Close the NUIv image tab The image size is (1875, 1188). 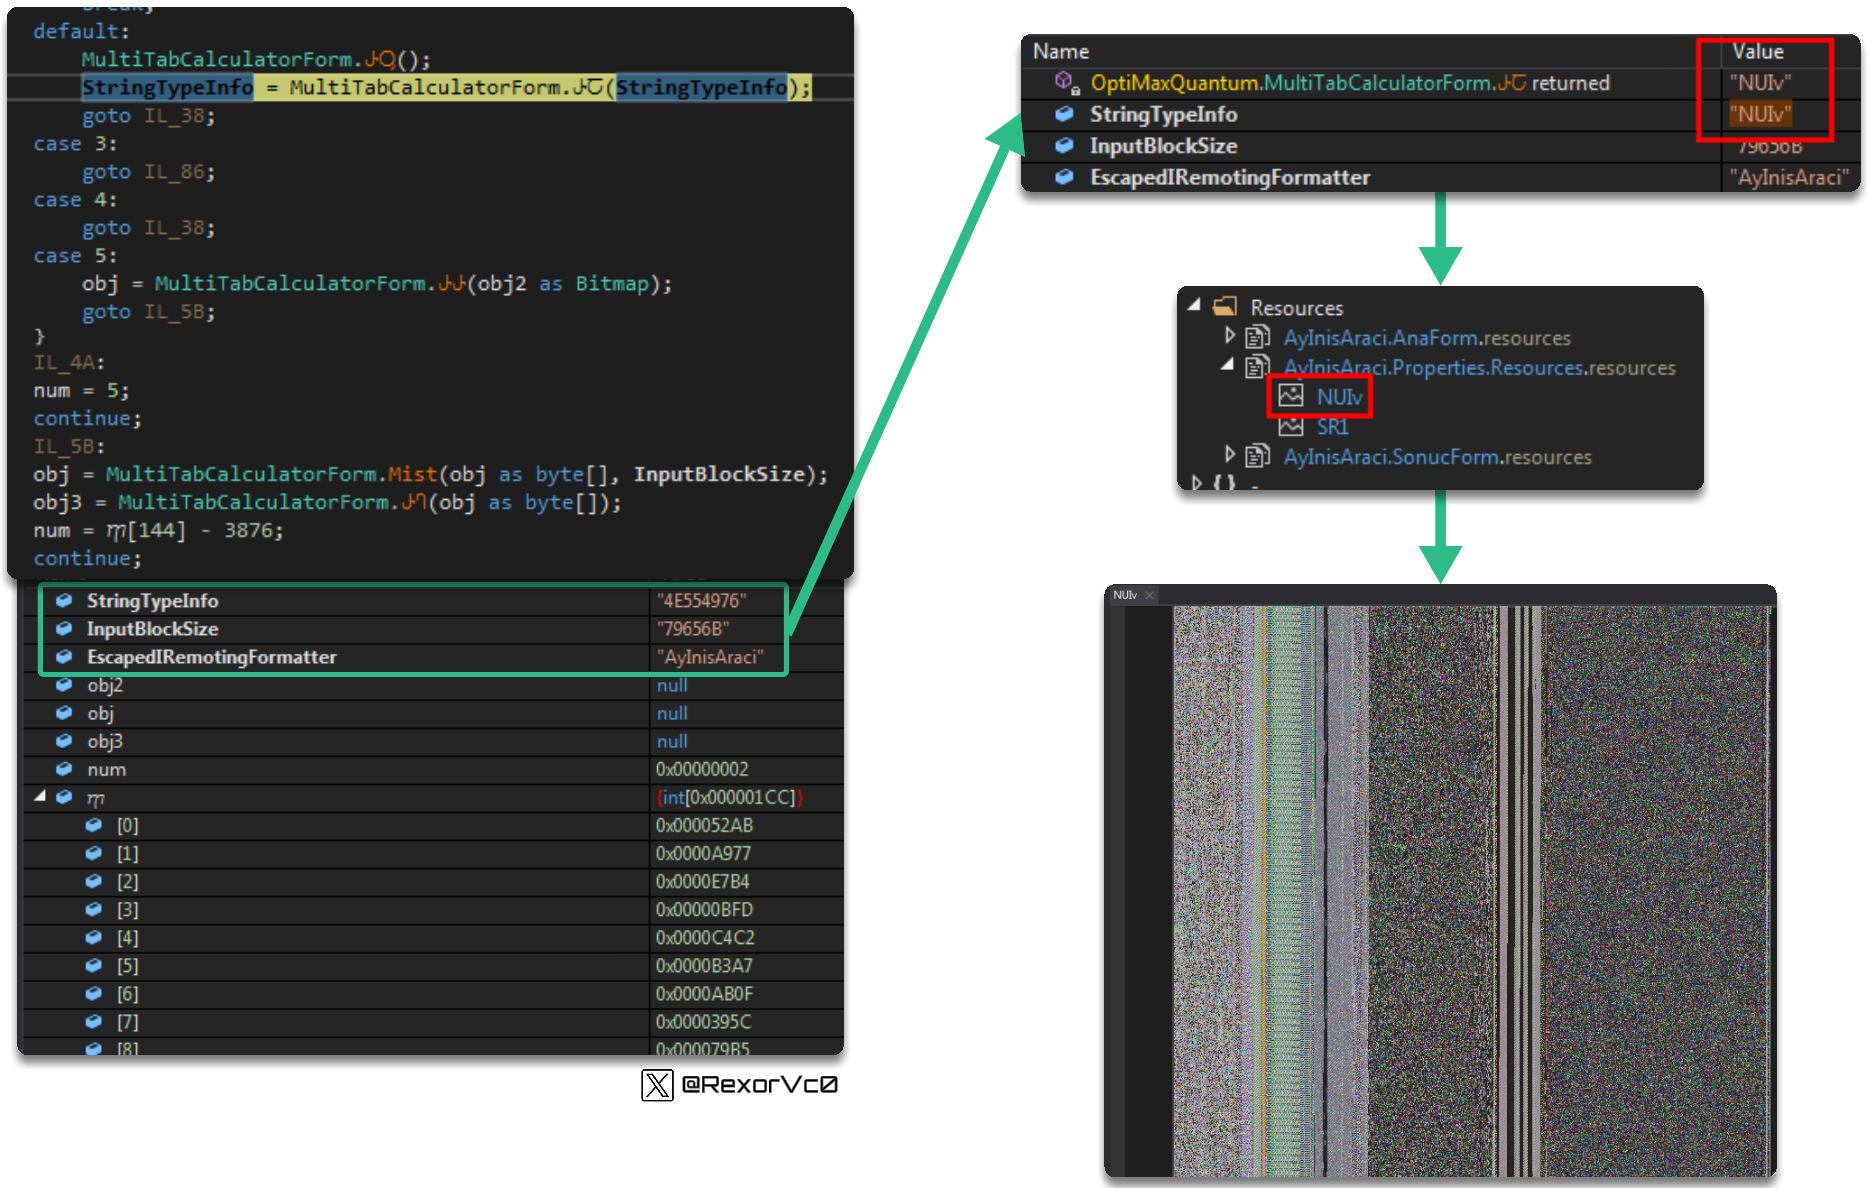[x=1150, y=595]
